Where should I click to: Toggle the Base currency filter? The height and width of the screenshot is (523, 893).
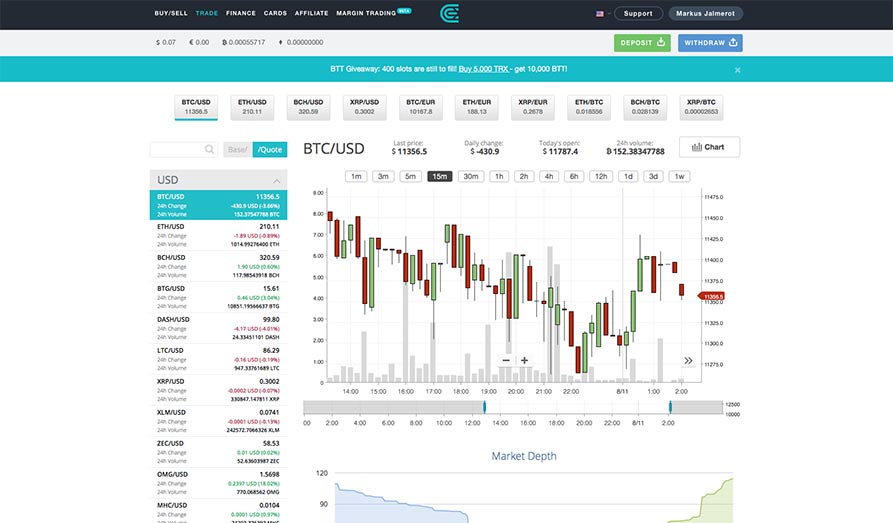coord(237,149)
